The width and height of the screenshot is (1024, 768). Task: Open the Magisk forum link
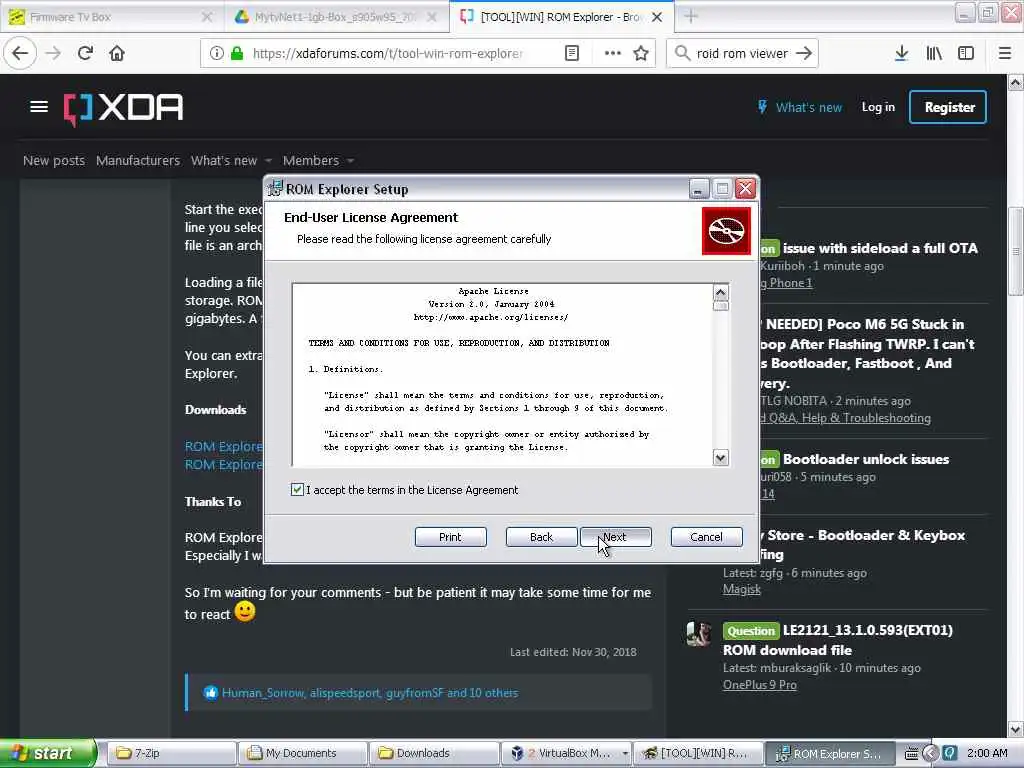click(x=742, y=589)
